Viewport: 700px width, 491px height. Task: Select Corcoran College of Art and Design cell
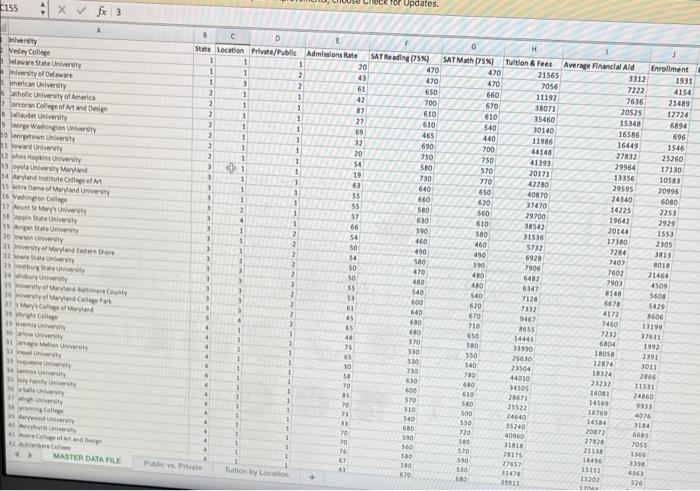click(x=58, y=108)
